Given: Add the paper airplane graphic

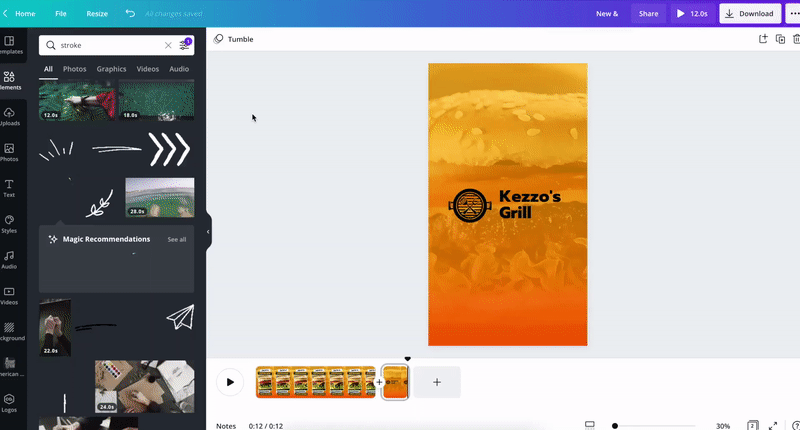Looking at the screenshot, I should click(x=181, y=317).
